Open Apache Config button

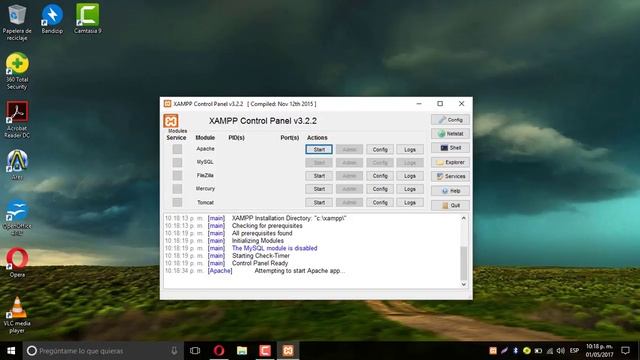tap(380, 149)
